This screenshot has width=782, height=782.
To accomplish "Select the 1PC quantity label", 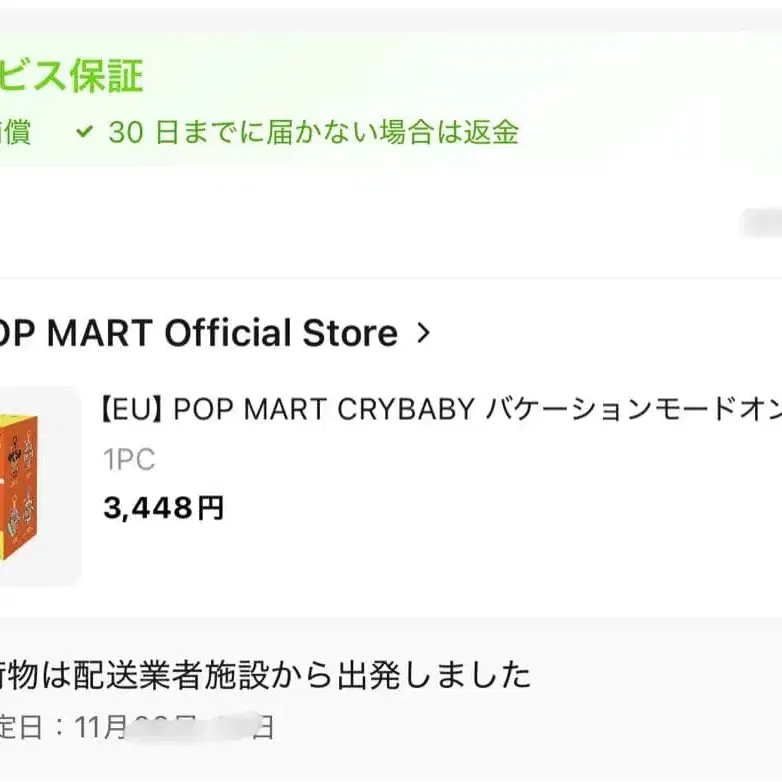I will [129, 460].
